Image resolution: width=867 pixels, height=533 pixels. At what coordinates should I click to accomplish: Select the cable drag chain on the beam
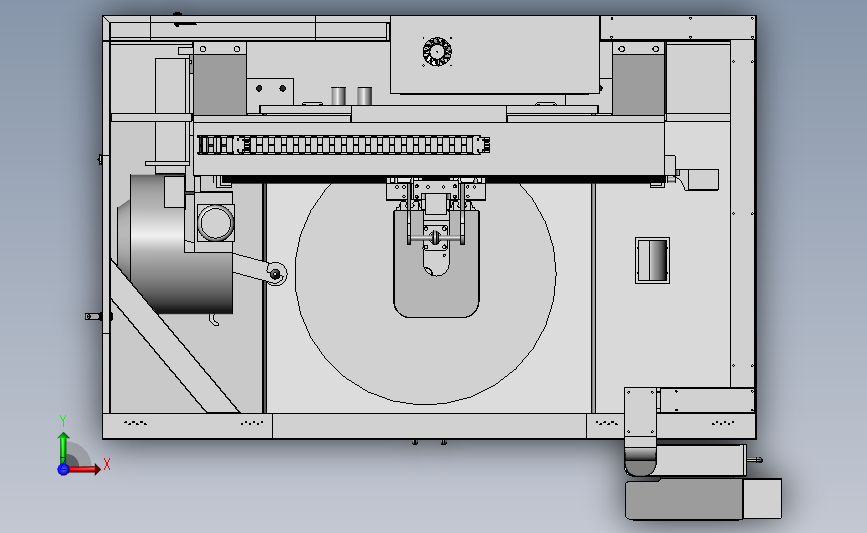(x=343, y=145)
